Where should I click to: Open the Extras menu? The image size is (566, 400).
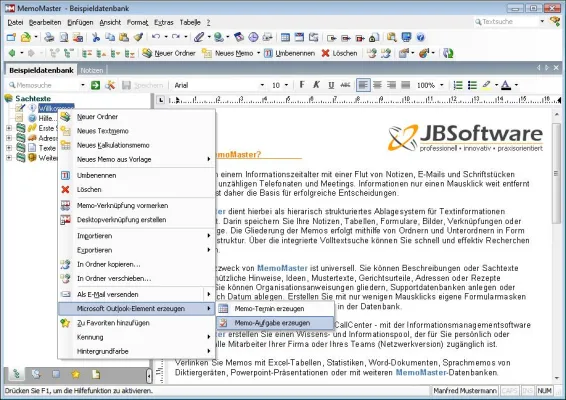[x=164, y=22]
